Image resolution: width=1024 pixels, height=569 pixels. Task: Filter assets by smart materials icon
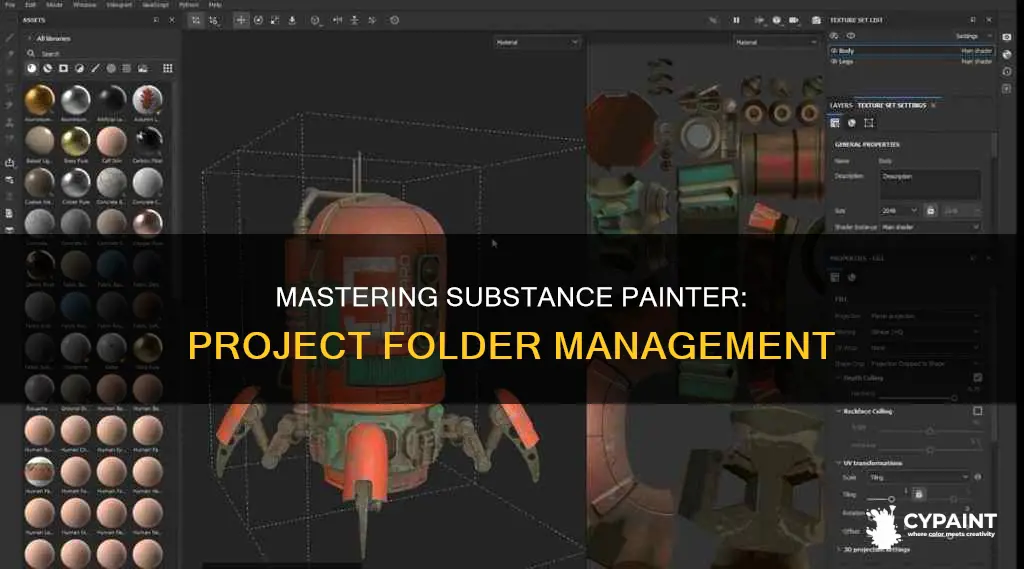(48, 68)
